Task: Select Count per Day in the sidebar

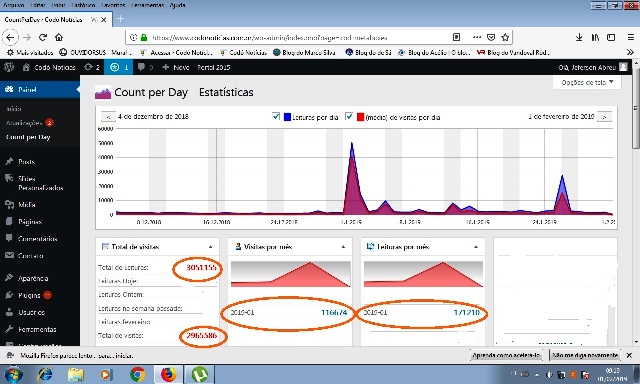Action: 28,137
